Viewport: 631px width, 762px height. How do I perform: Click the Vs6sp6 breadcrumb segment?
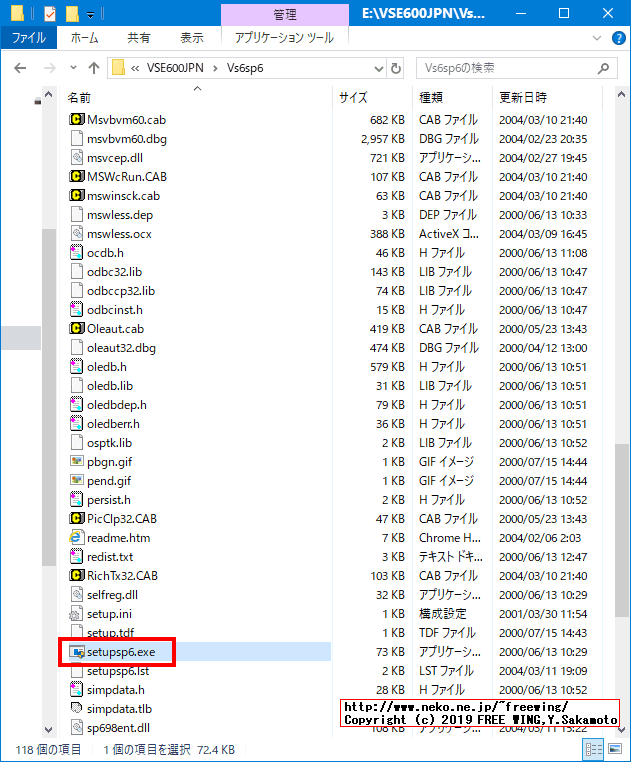(245, 68)
